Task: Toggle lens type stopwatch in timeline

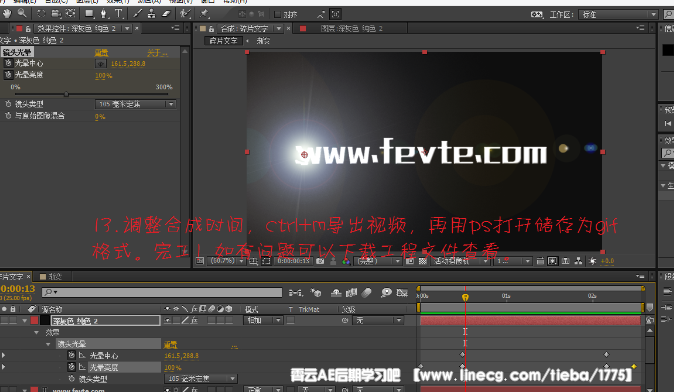Action: tap(71, 379)
